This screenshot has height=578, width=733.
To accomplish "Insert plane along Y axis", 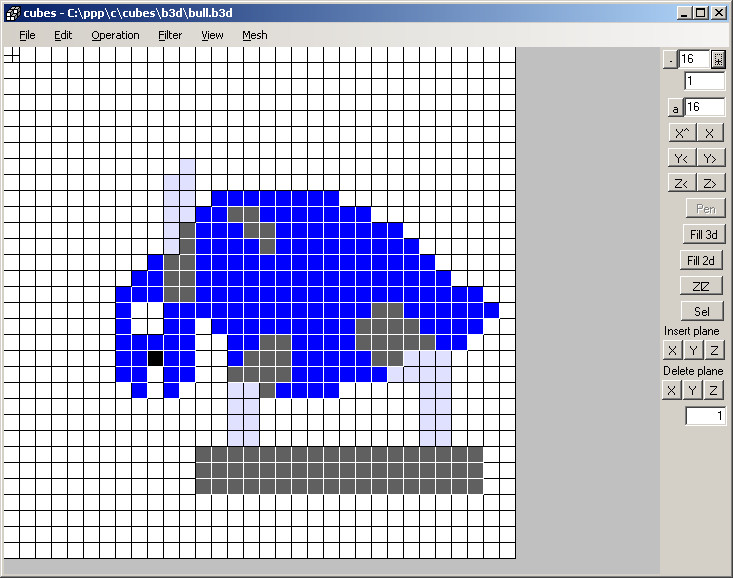I will click(x=693, y=350).
